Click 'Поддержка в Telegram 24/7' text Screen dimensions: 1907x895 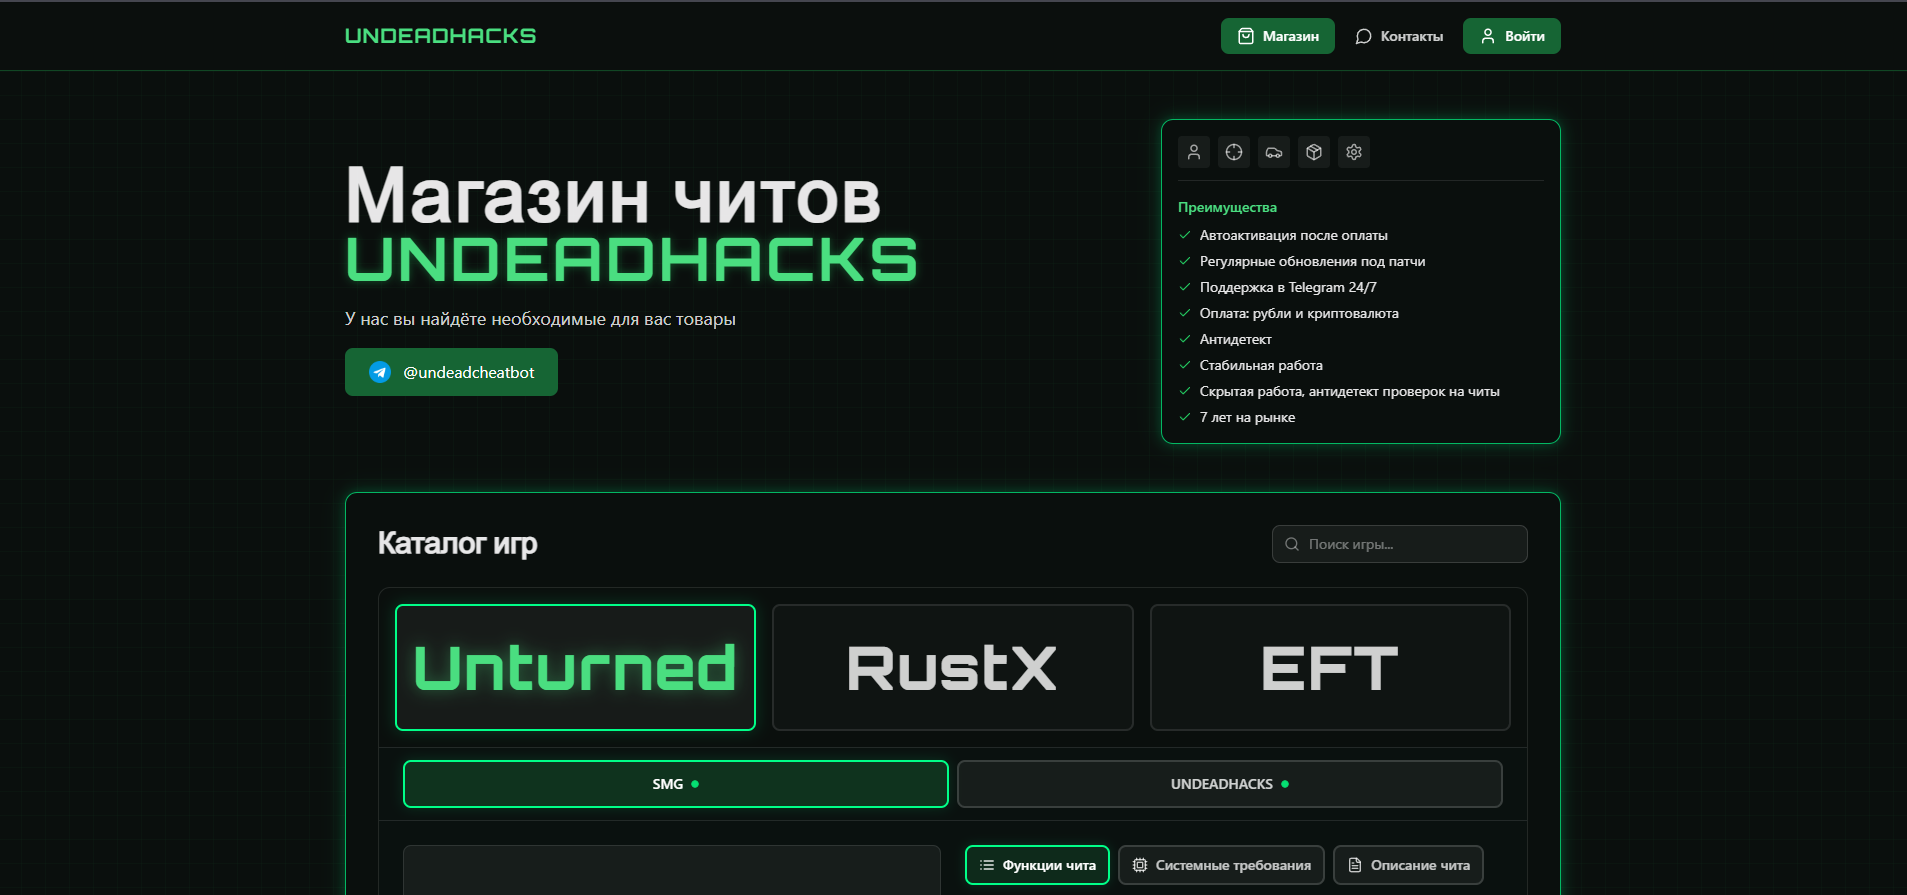pyautogui.click(x=1288, y=287)
